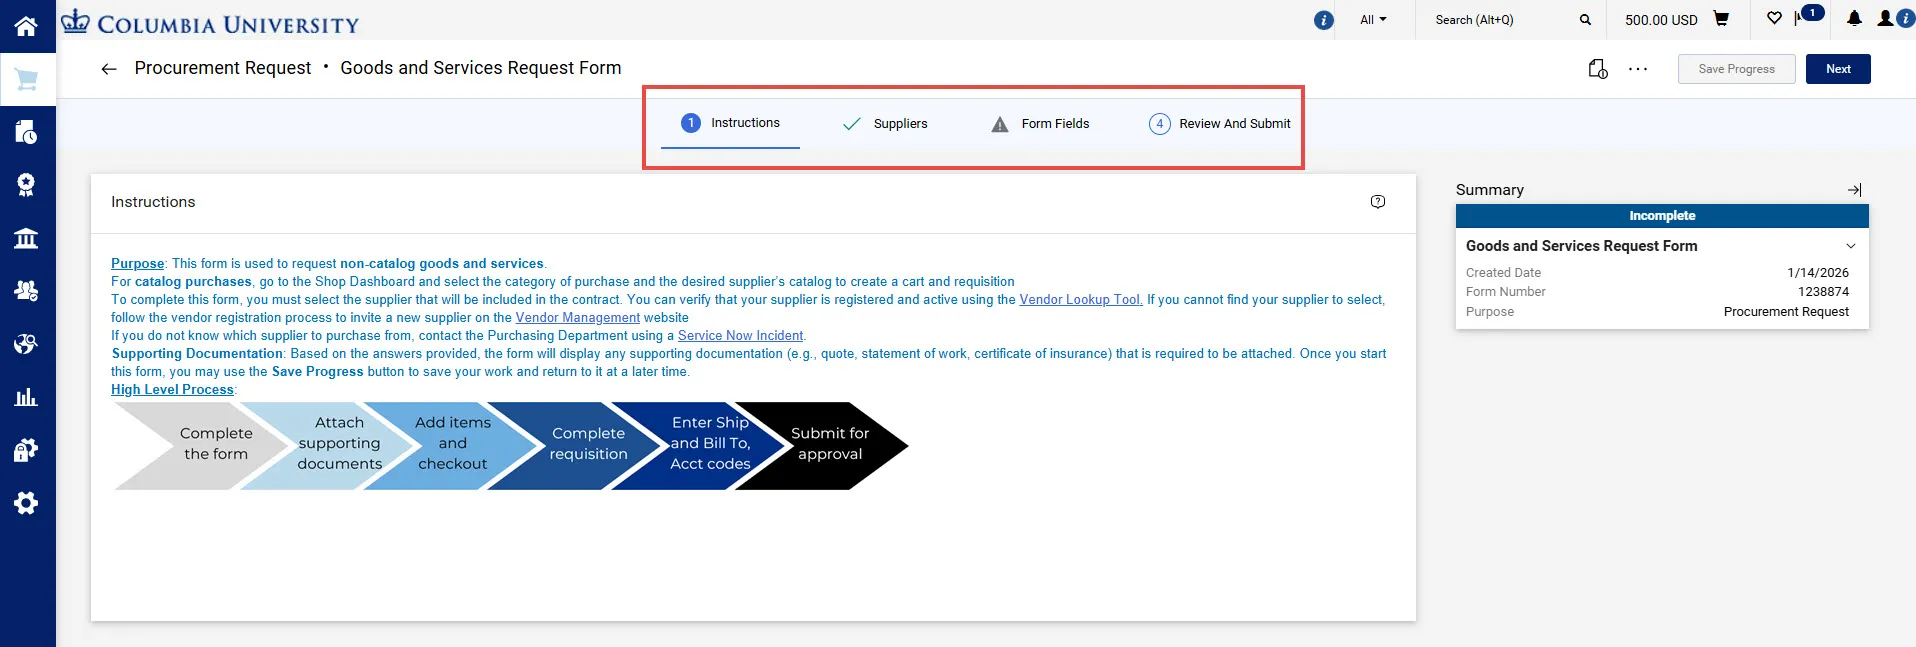
Task: Open the orders document sidebar icon
Action: 26,132
